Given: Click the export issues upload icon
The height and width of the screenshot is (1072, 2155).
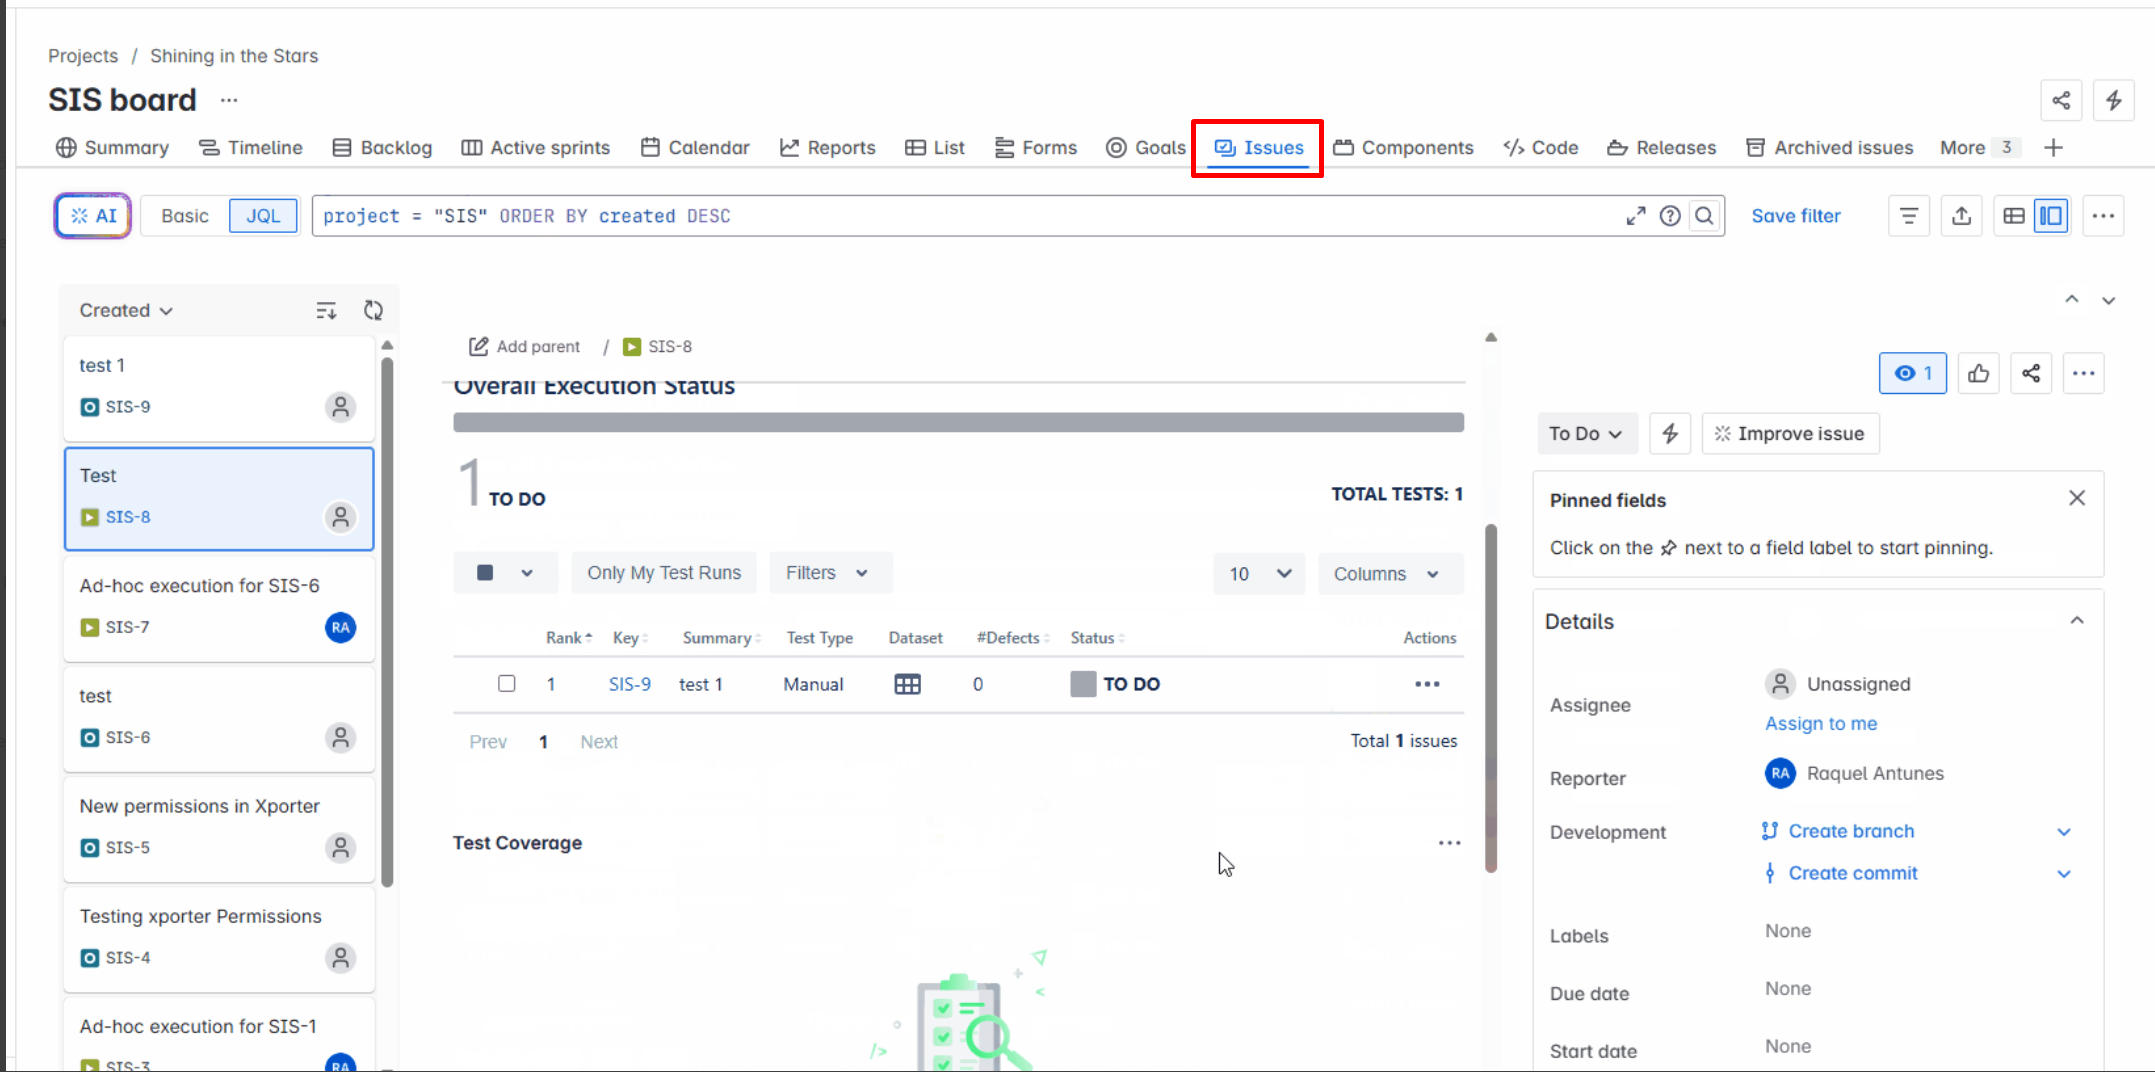Looking at the screenshot, I should pyautogui.click(x=1961, y=216).
